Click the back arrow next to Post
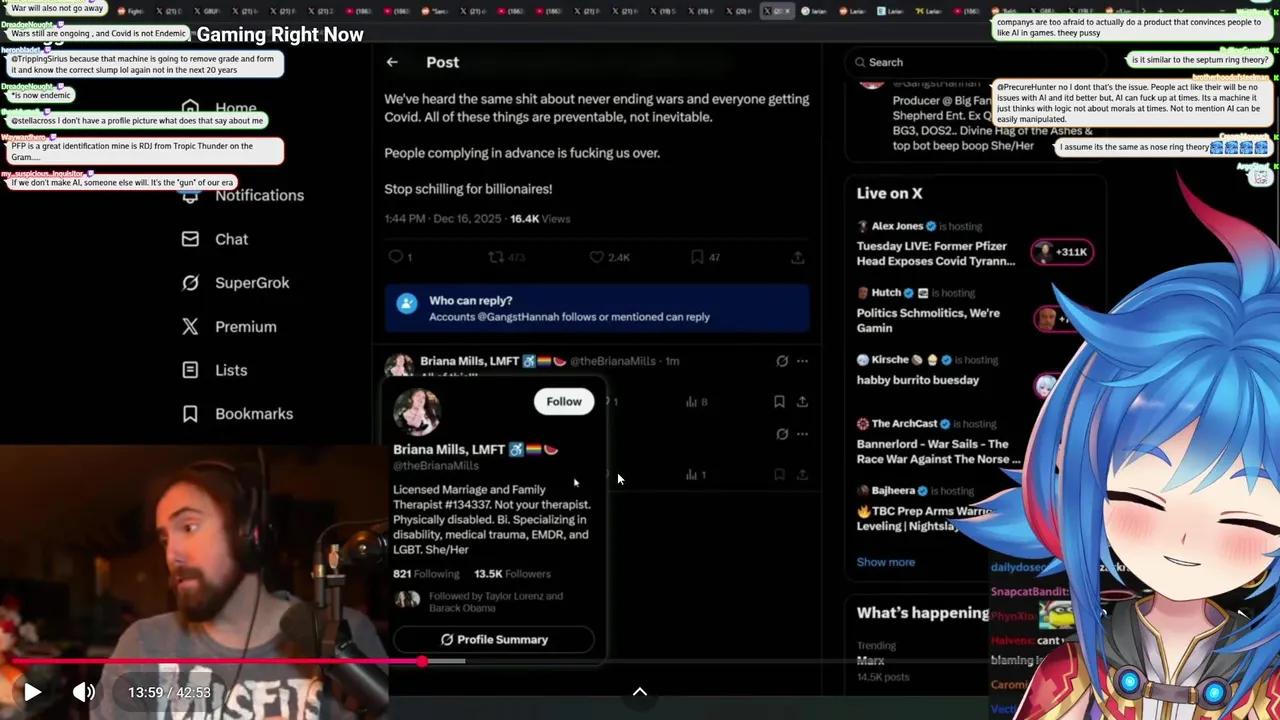This screenshot has height=720, width=1280. (x=392, y=62)
